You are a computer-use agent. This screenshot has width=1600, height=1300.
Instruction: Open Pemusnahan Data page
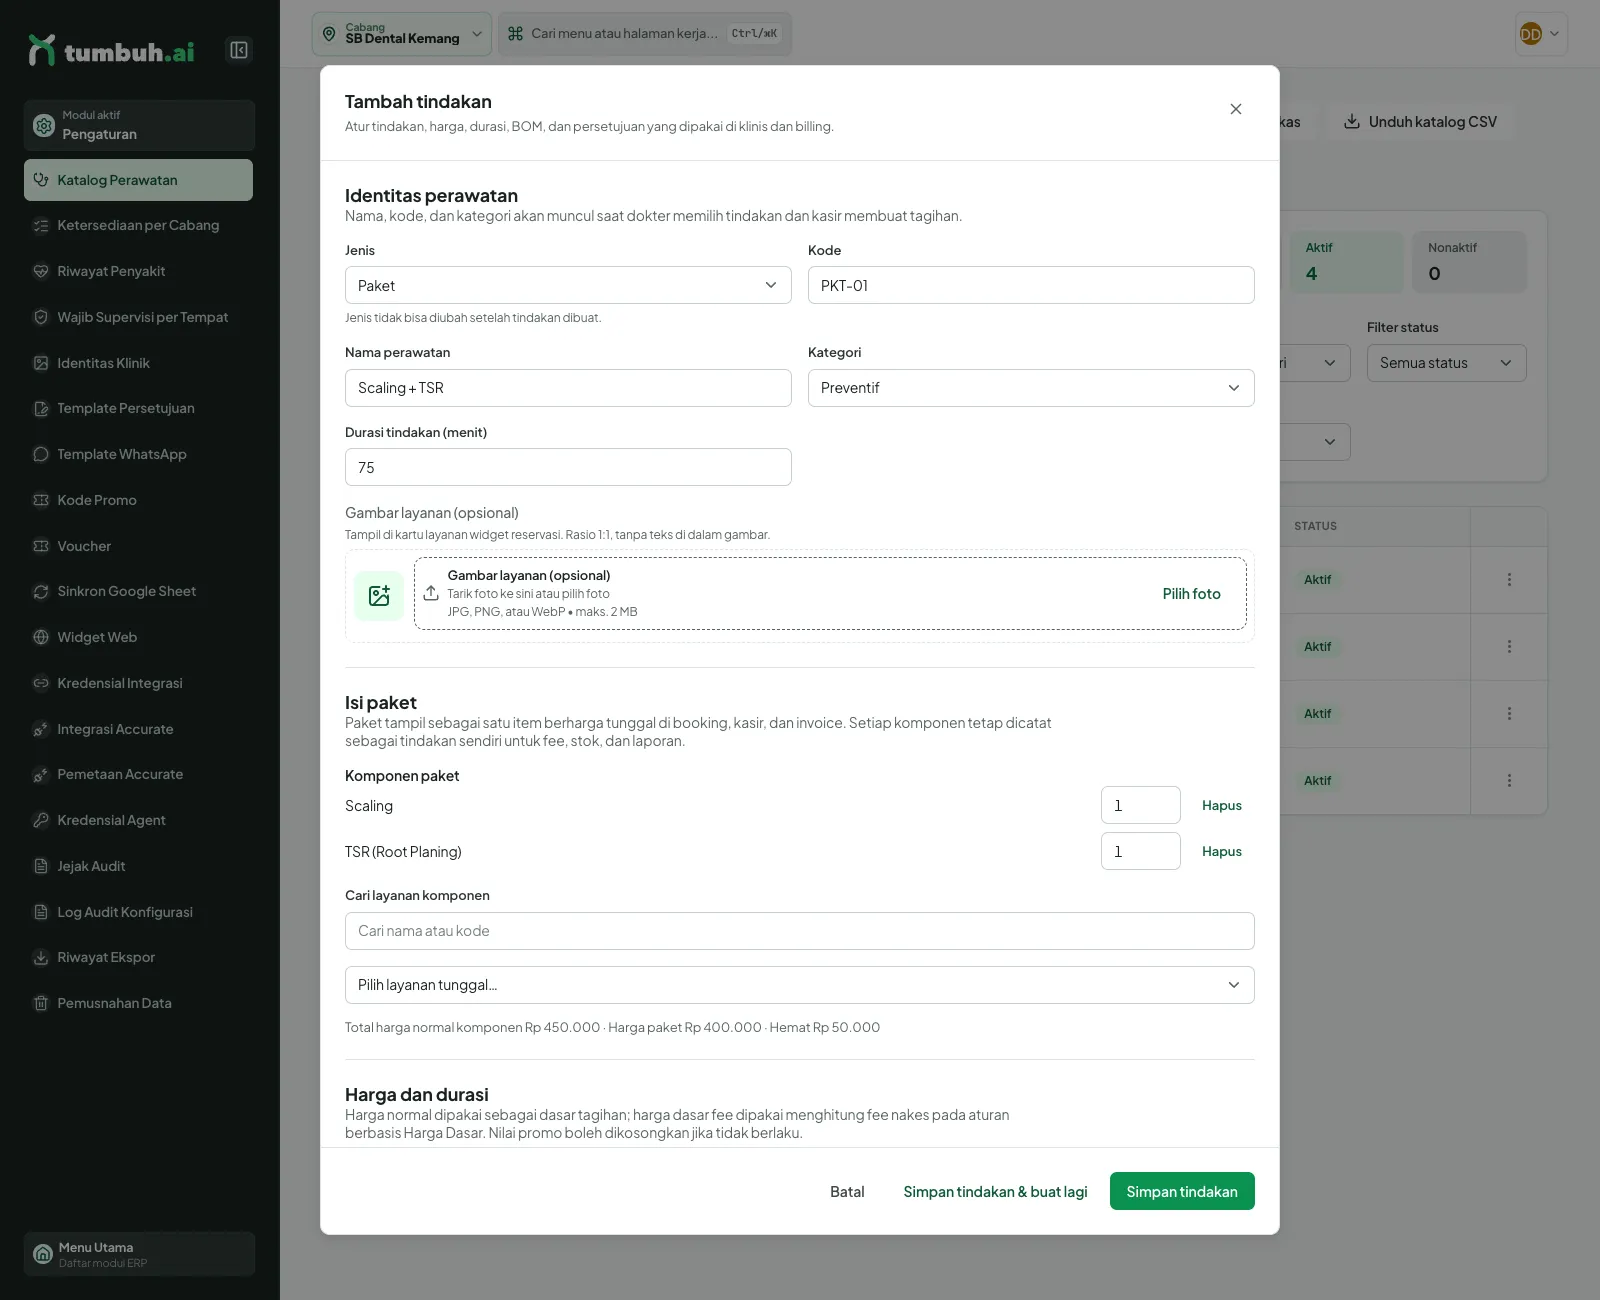138,1003
